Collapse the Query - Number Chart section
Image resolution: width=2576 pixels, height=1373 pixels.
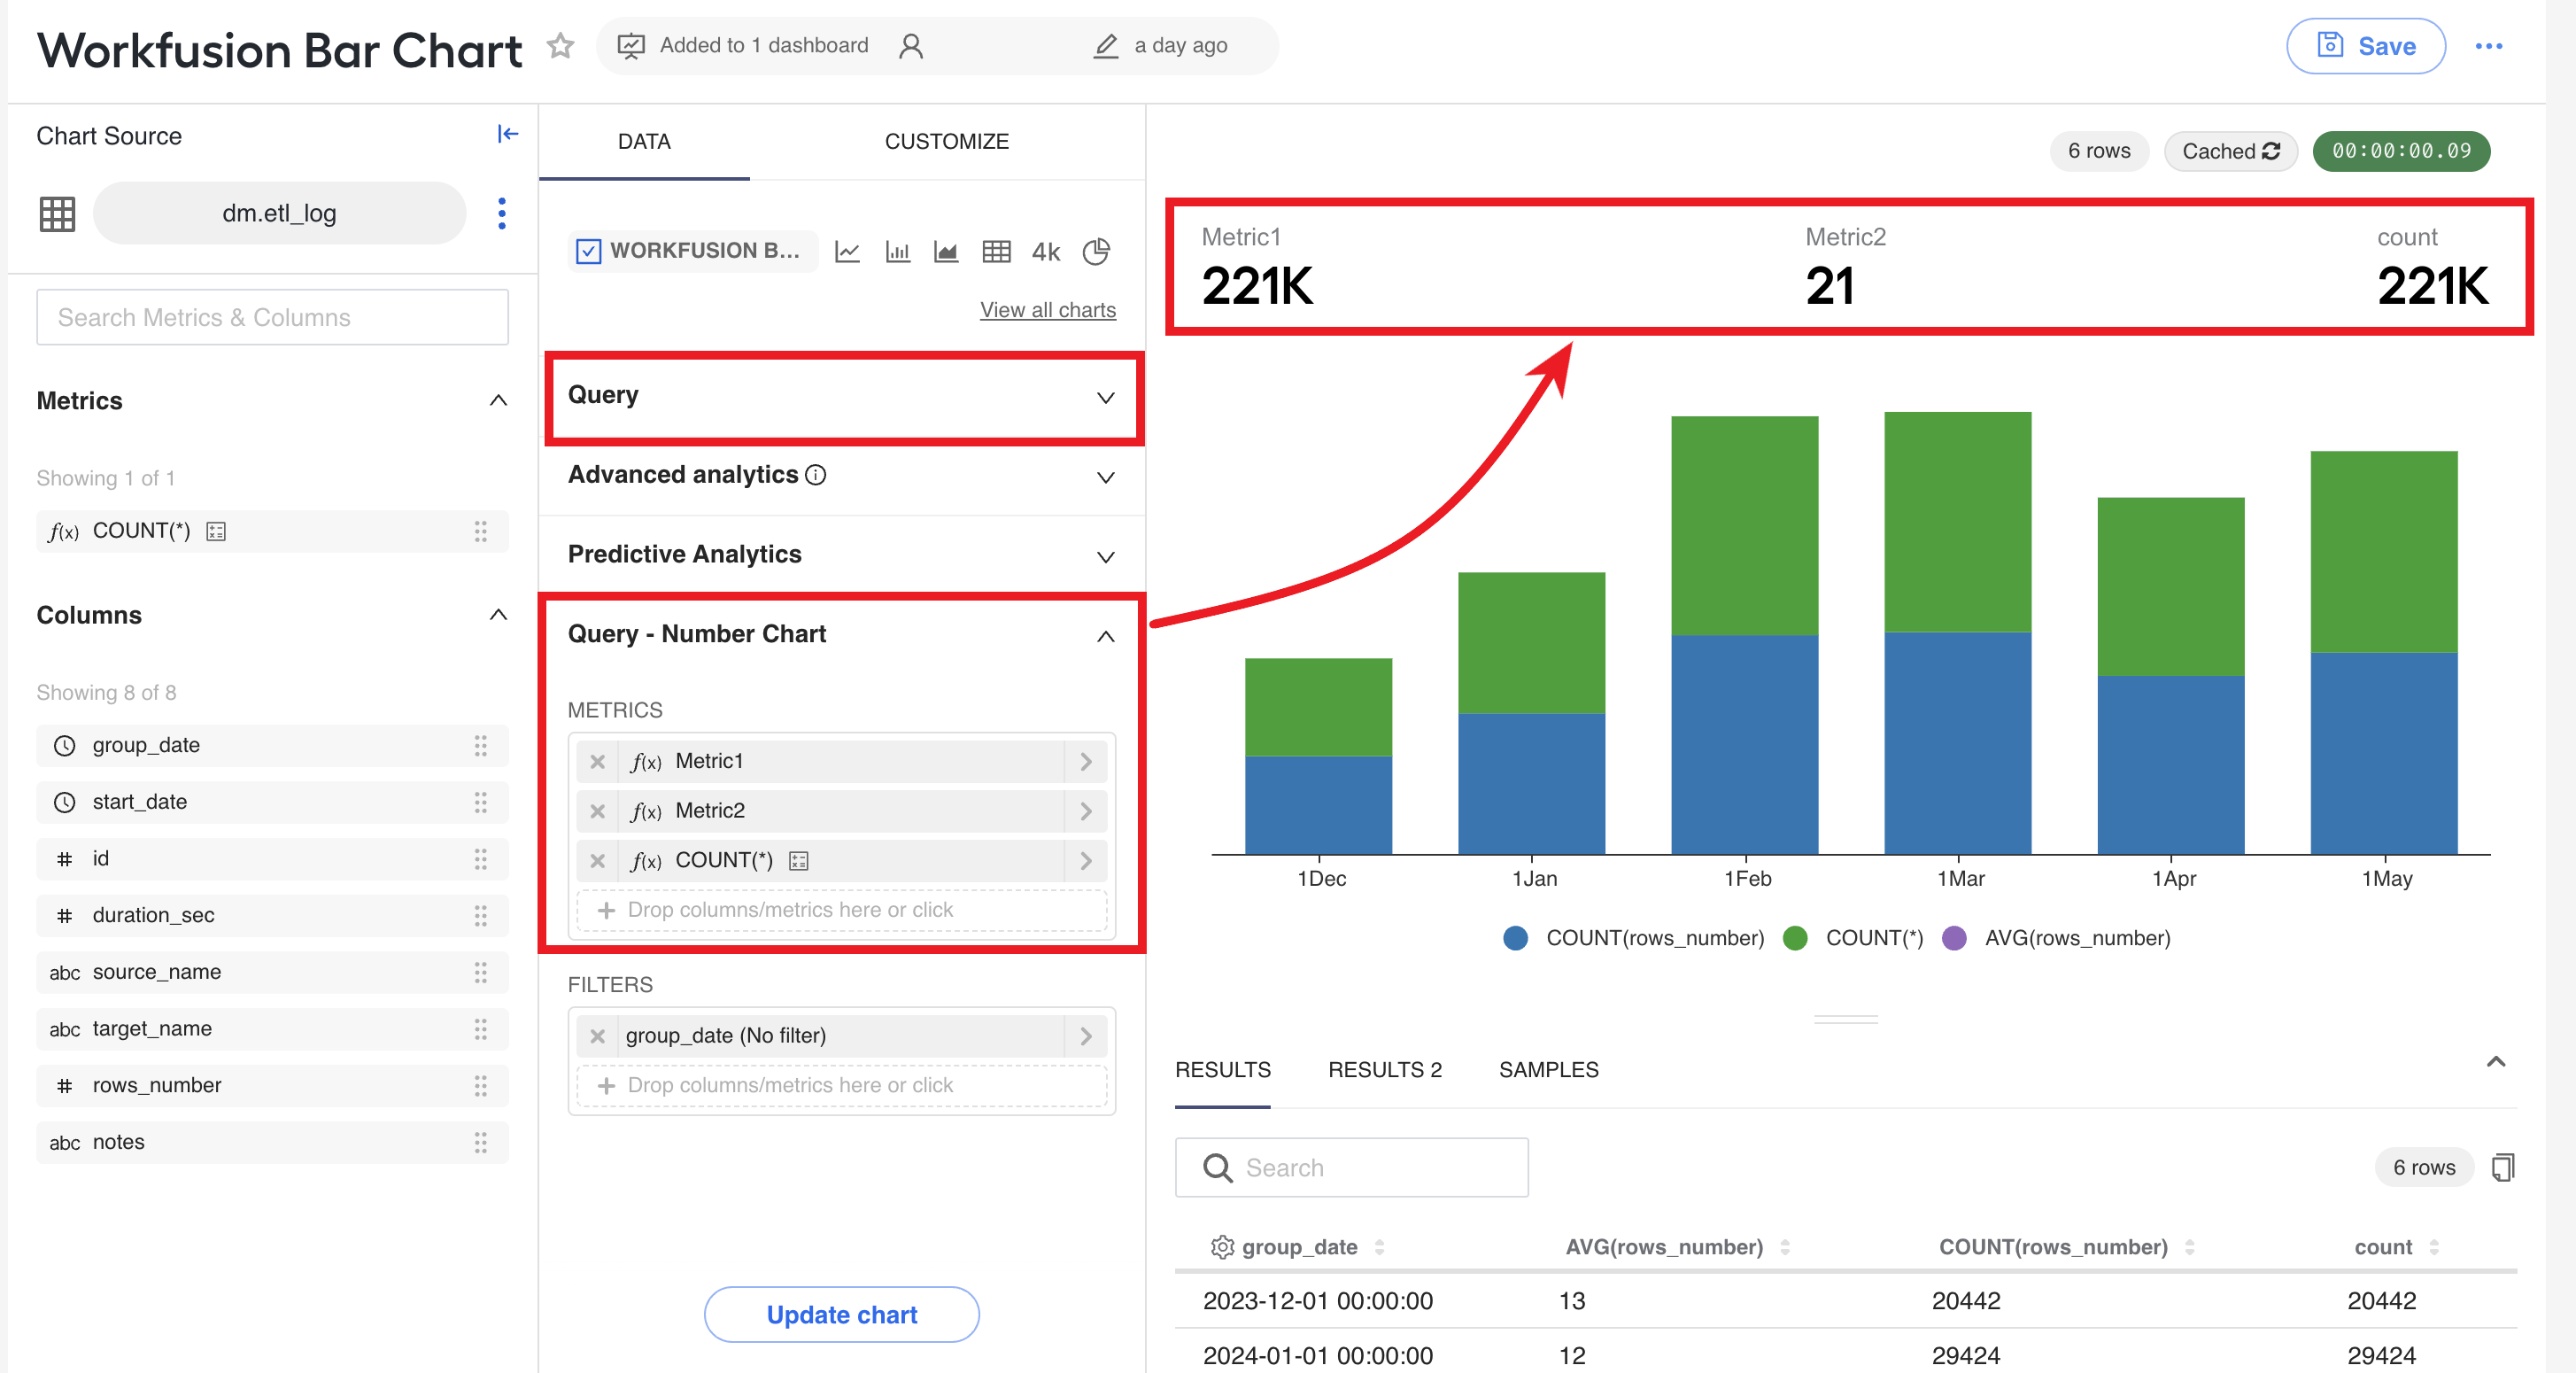(1105, 636)
